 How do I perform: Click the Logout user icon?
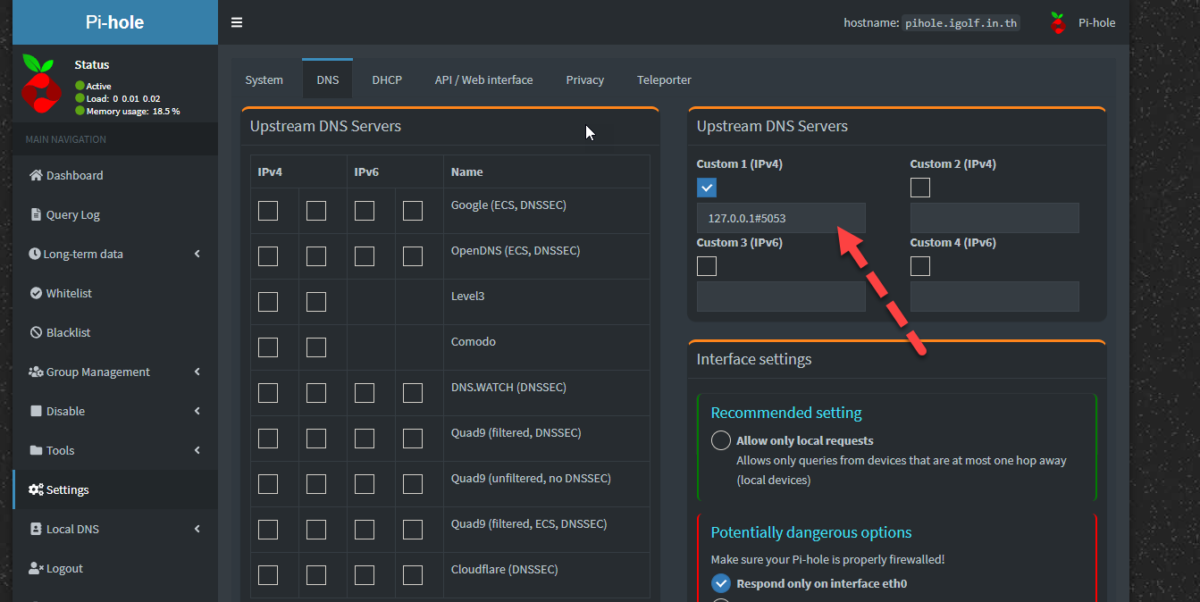point(37,568)
